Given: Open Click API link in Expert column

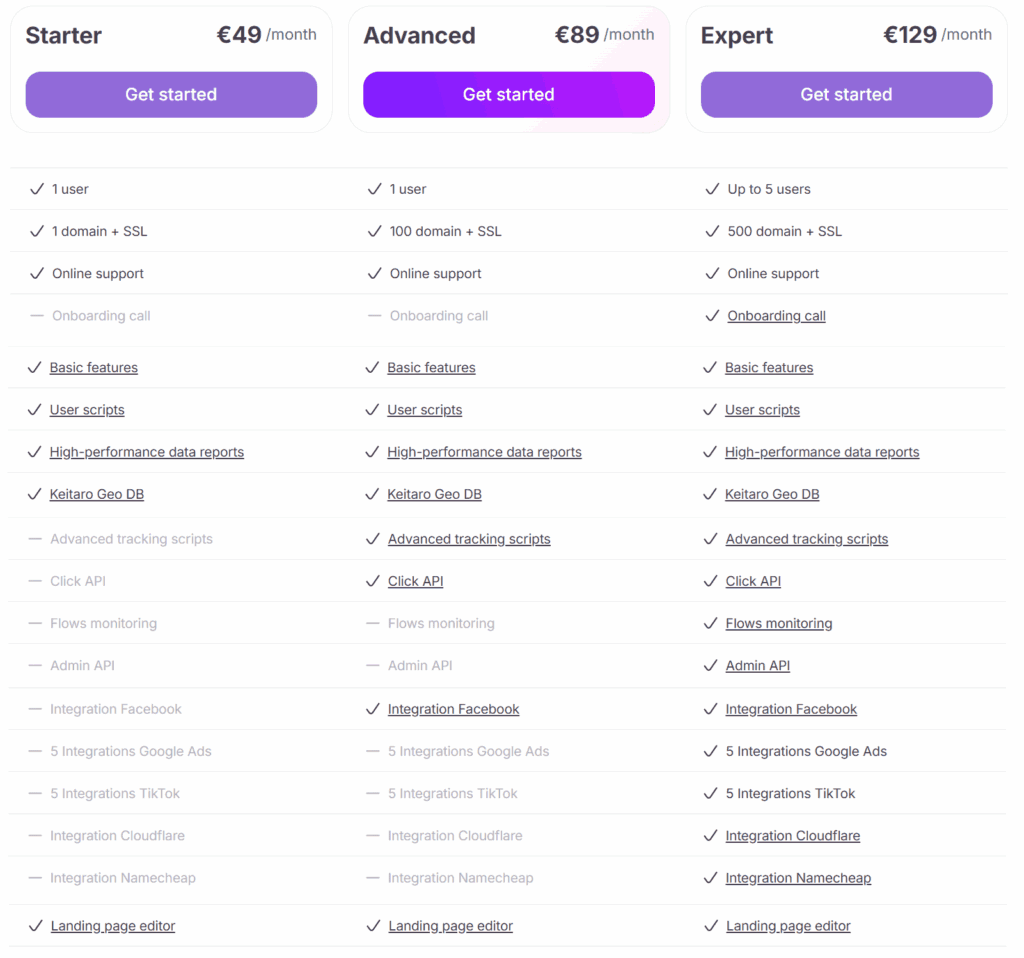Looking at the screenshot, I should [x=753, y=581].
